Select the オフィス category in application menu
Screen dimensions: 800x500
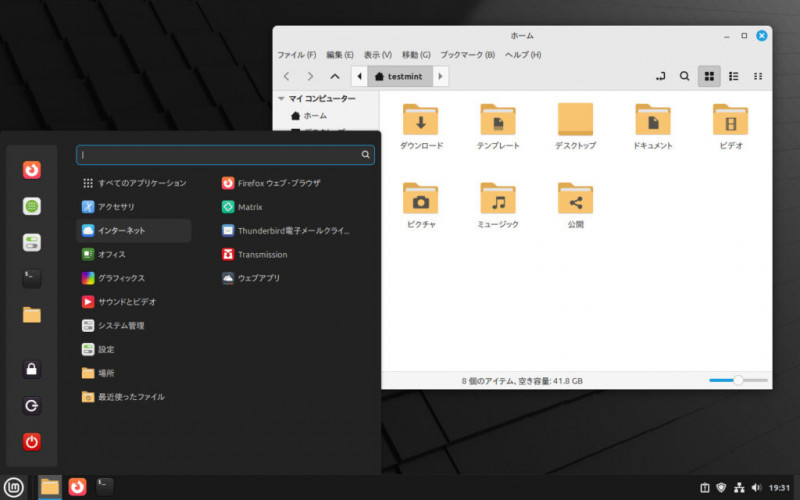[x=111, y=254]
